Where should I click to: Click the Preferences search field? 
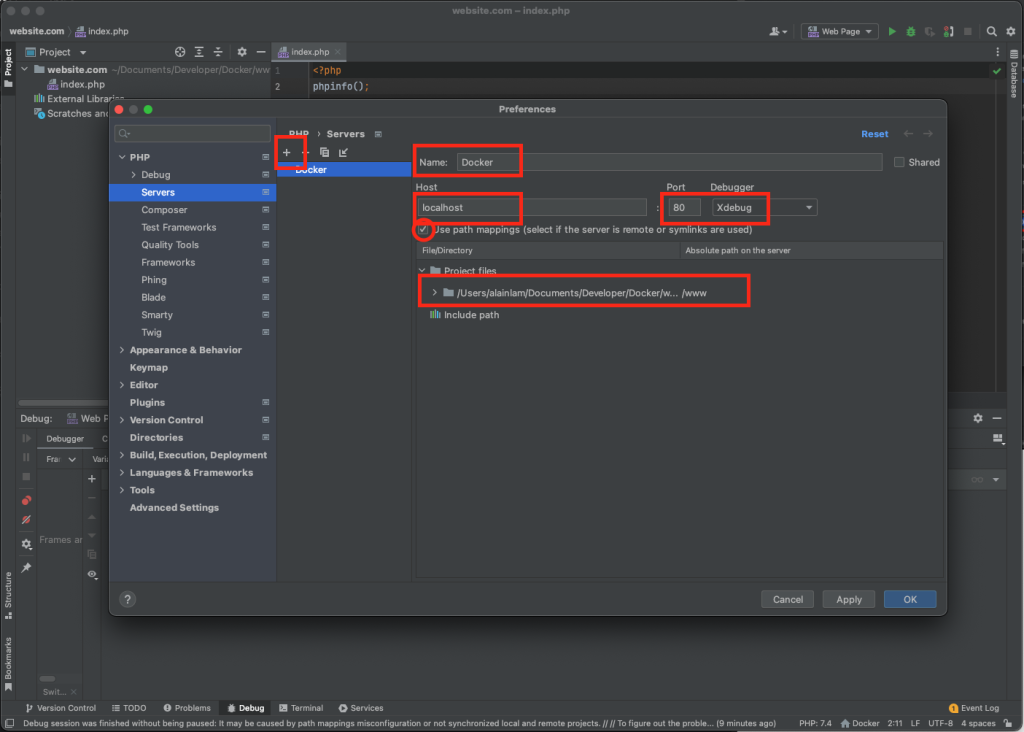(193, 133)
